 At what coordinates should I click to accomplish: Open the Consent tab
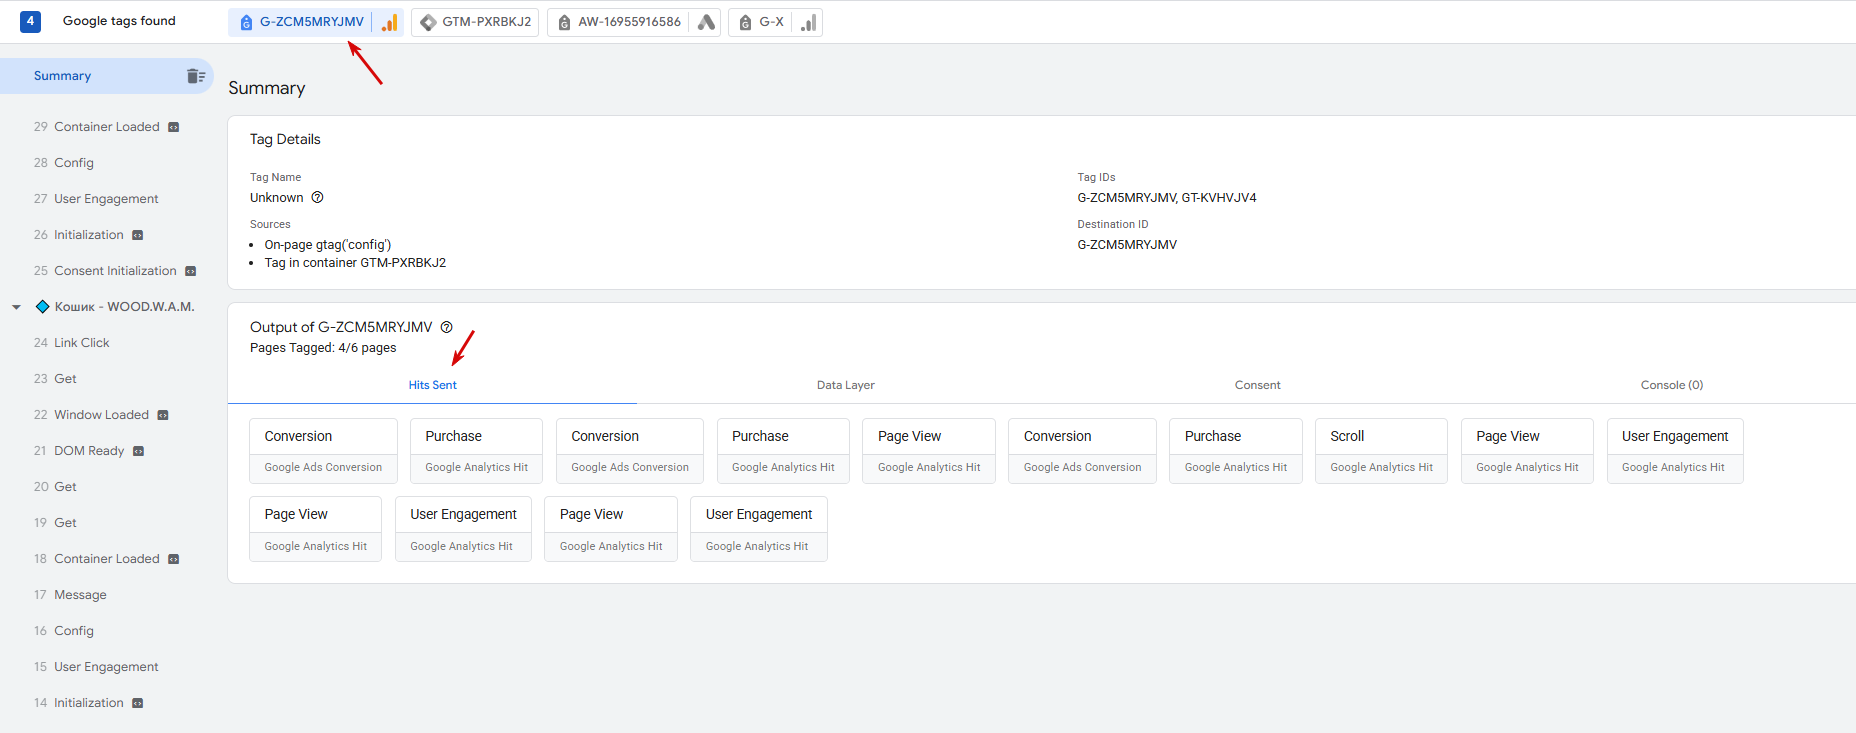1257,385
